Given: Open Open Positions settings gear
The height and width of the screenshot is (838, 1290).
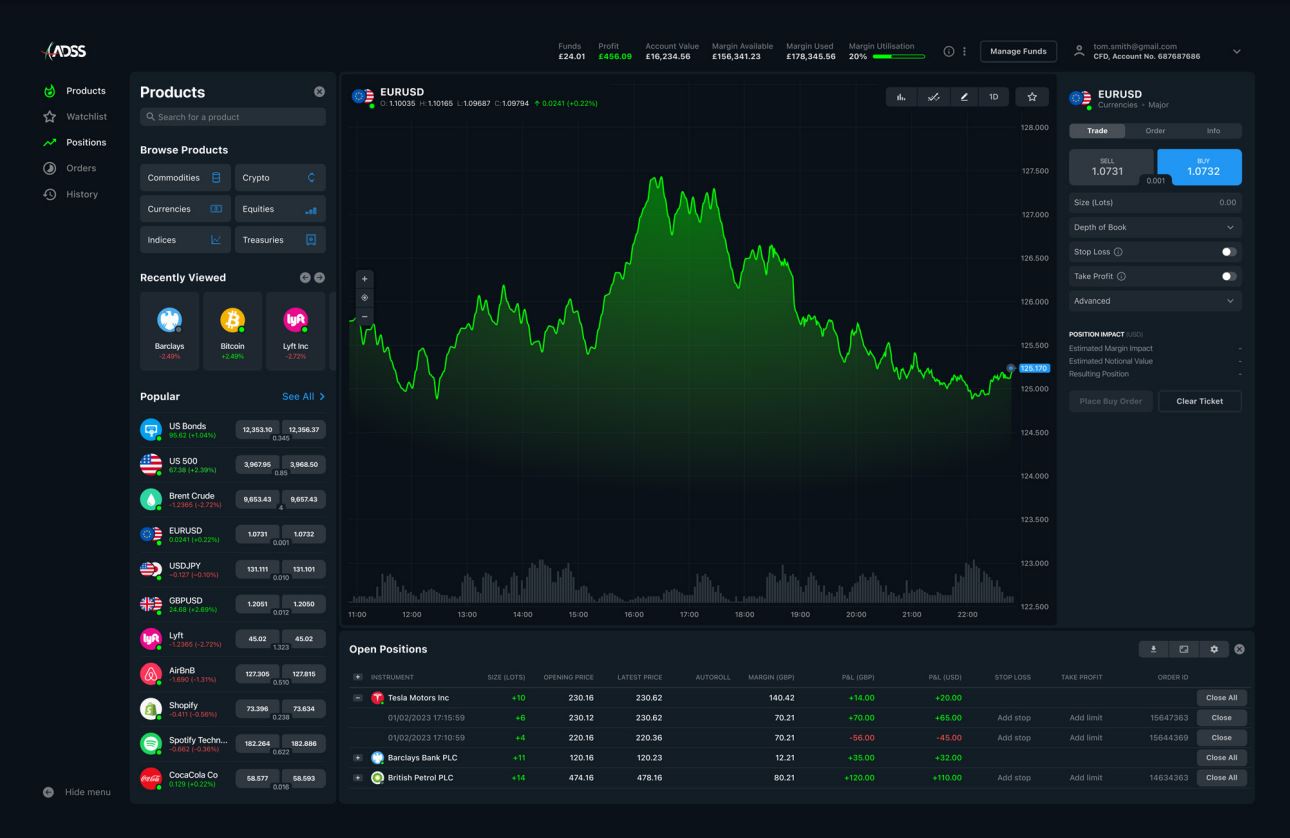Looking at the screenshot, I should click(x=1213, y=649).
